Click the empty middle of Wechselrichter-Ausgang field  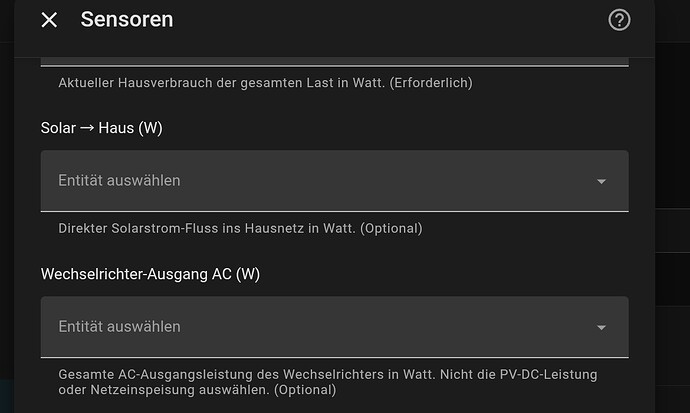tap(334, 327)
